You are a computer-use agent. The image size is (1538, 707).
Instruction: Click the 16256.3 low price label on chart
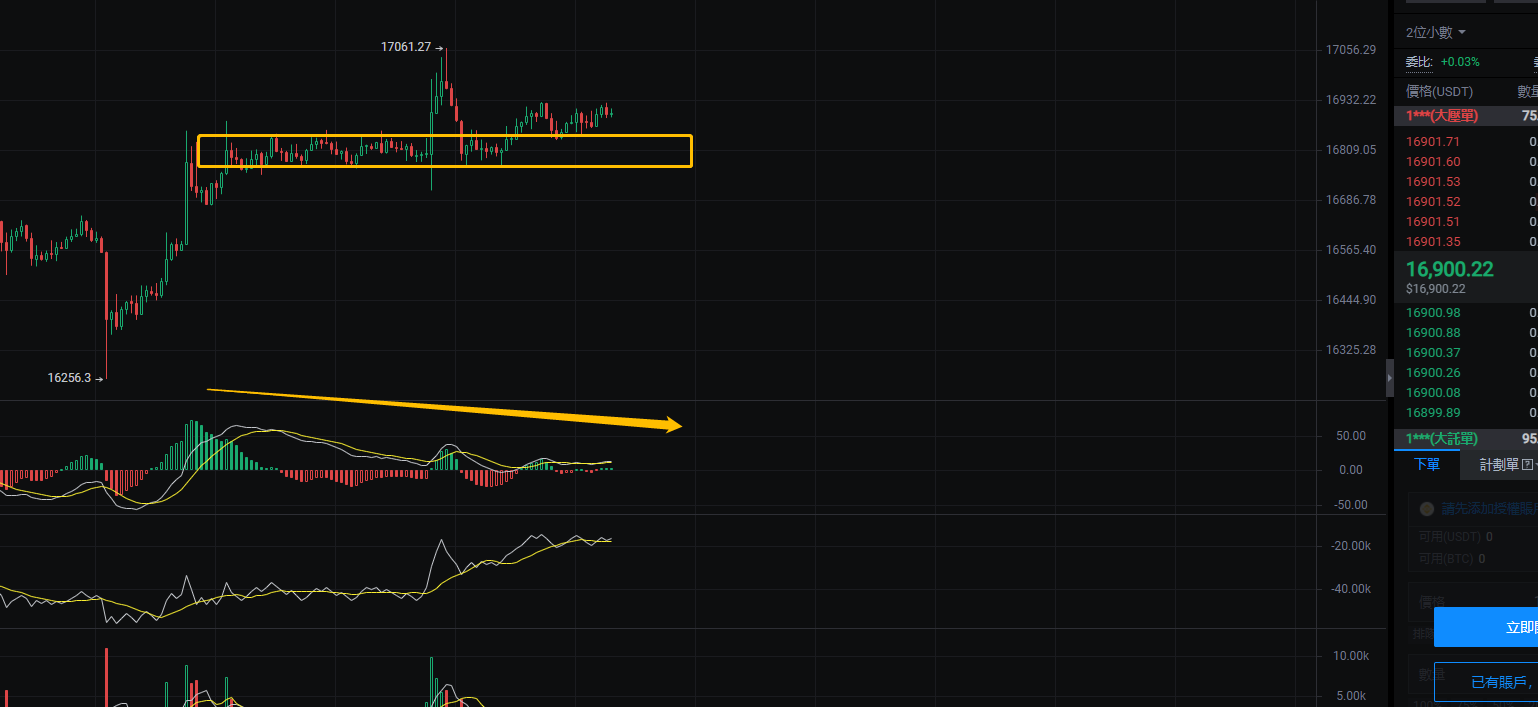[69, 378]
